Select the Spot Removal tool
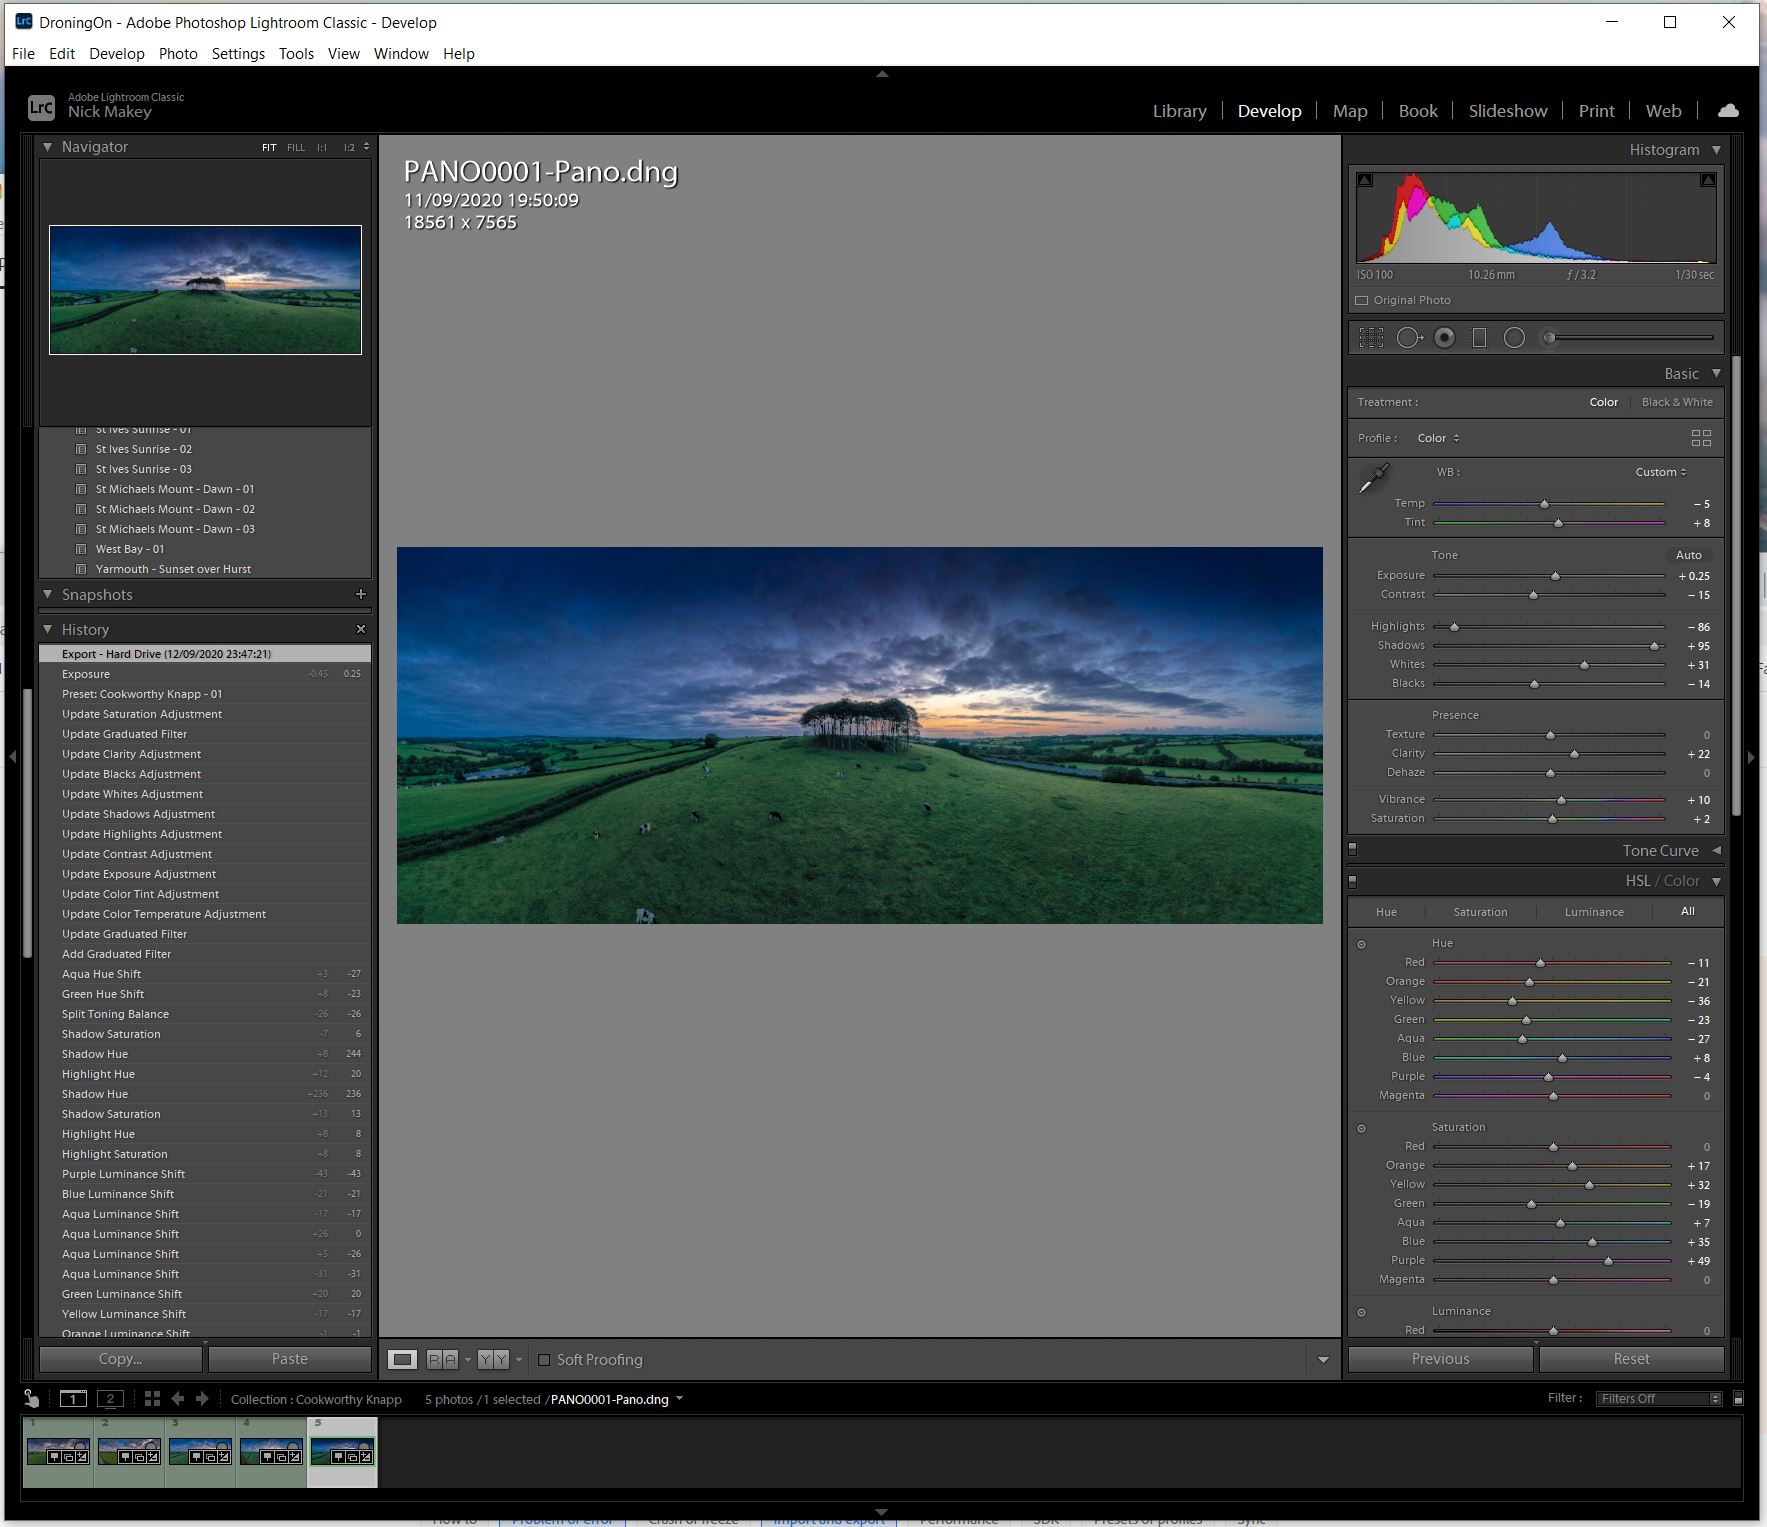Image resolution: width=1767 pixels, height=1527 pixels. 1410,337
